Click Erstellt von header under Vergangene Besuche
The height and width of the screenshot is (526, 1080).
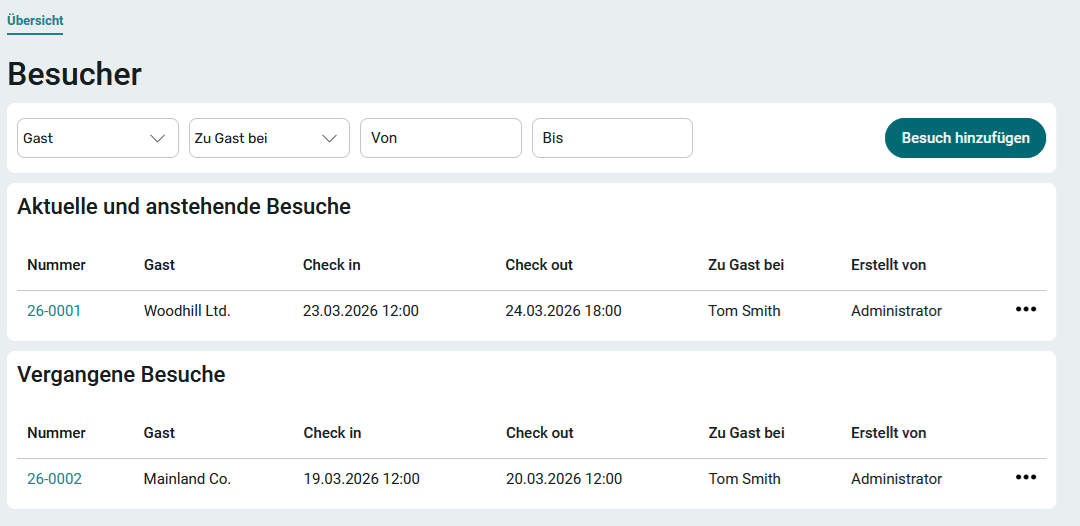888,433
